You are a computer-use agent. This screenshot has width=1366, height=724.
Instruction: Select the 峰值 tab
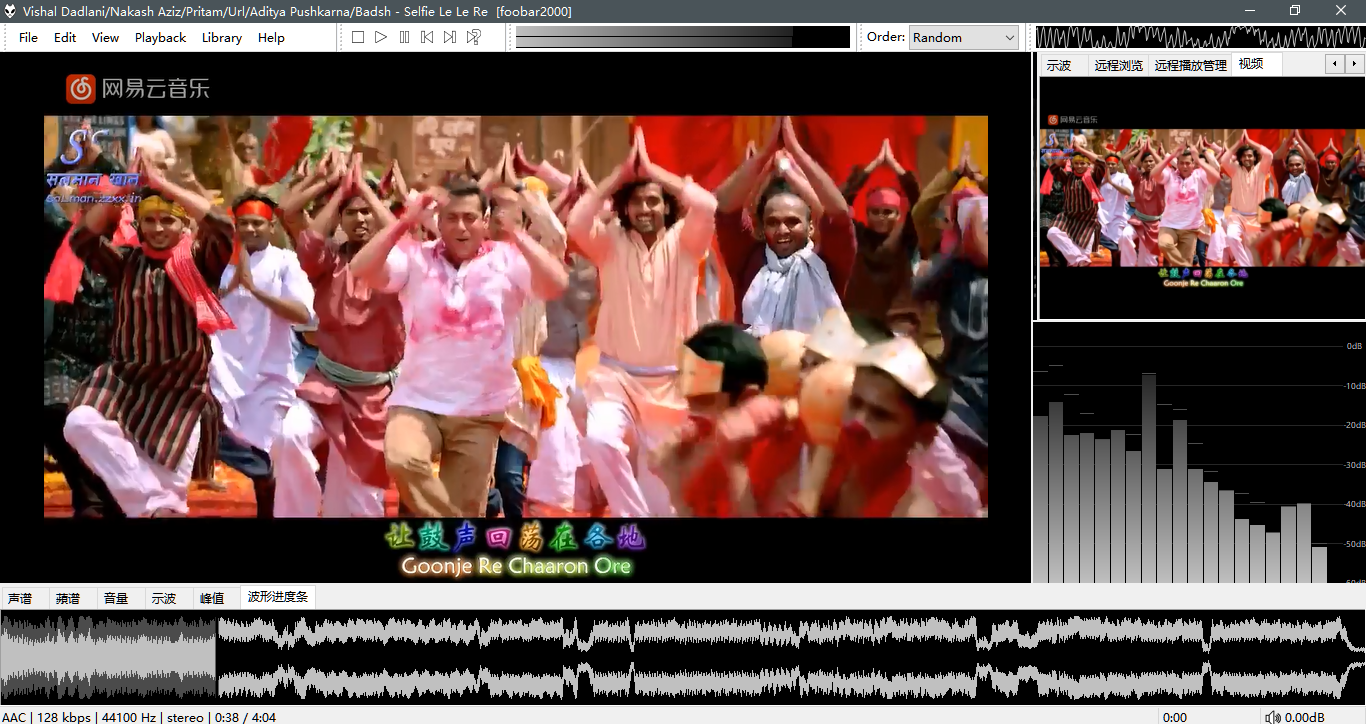(x=212, y=598)
